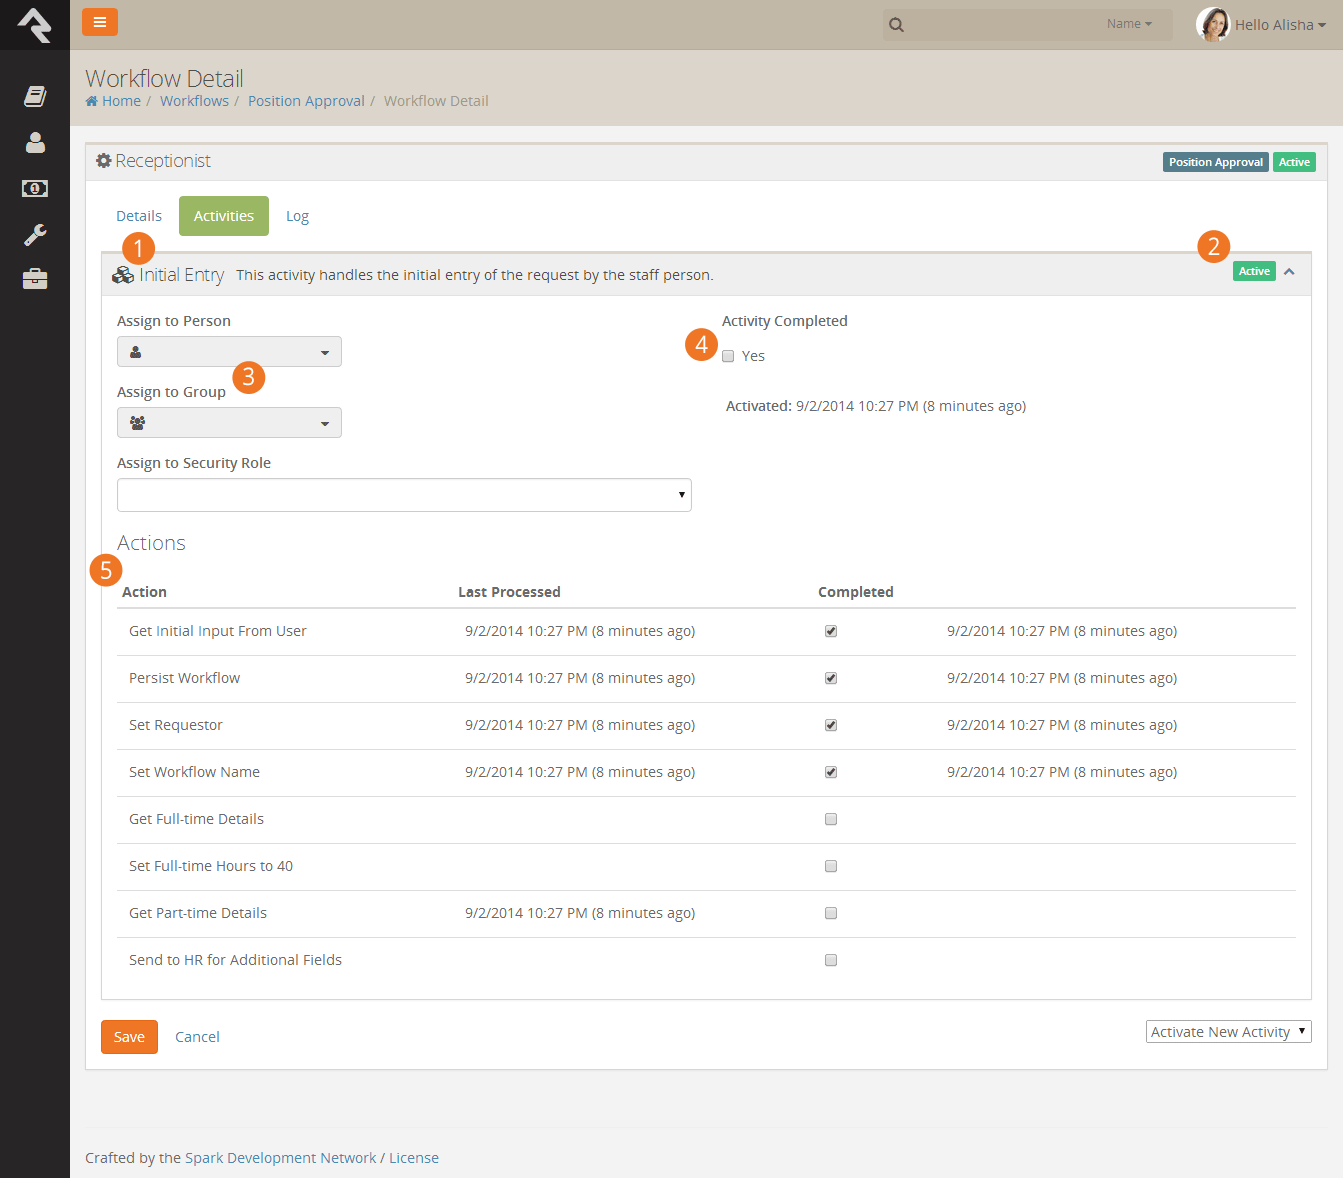Open the book icon sidebar section
The height and width of the screenshot is (1178, 1343).
pyautogui.click(x=35, y=96)
